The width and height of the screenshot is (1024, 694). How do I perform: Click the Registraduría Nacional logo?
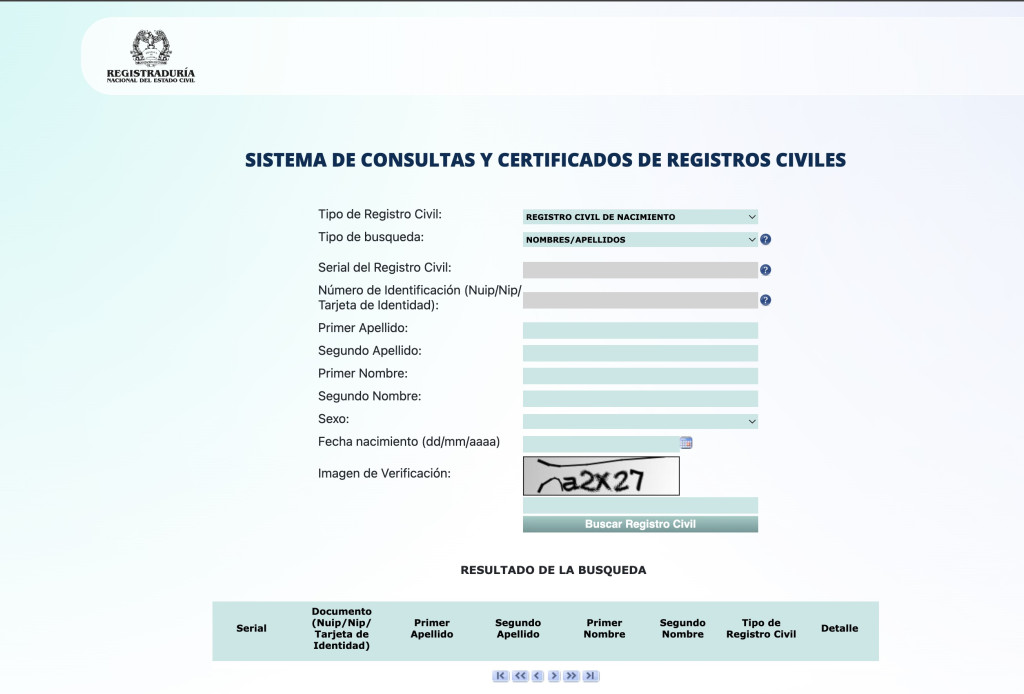tap(151, 56)
